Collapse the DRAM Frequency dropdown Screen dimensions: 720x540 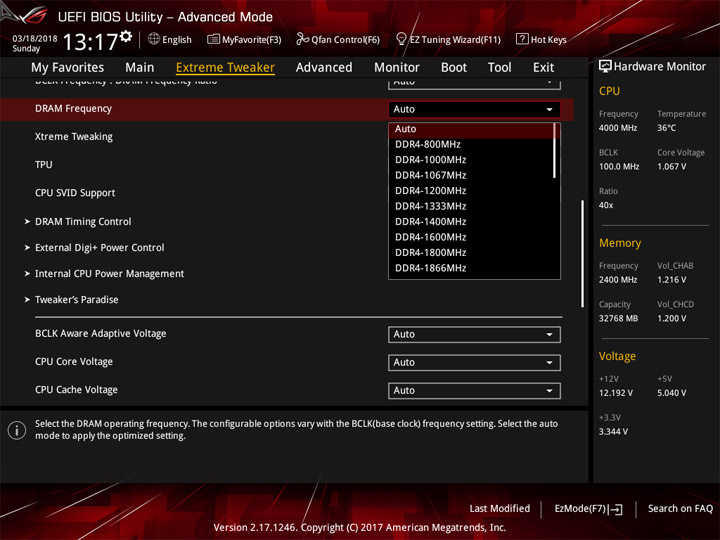[474, 109]
